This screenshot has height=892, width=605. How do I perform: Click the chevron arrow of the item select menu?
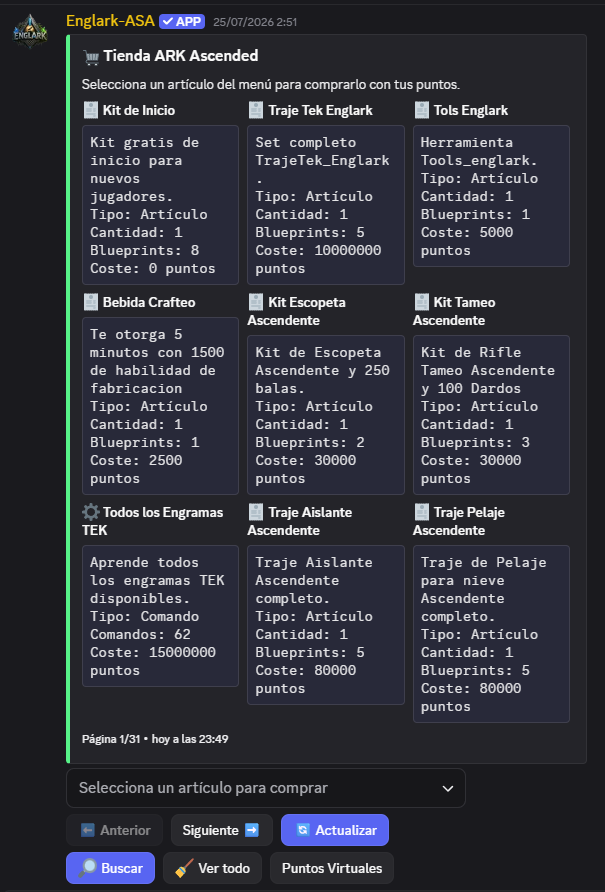[x=448, y=788]
